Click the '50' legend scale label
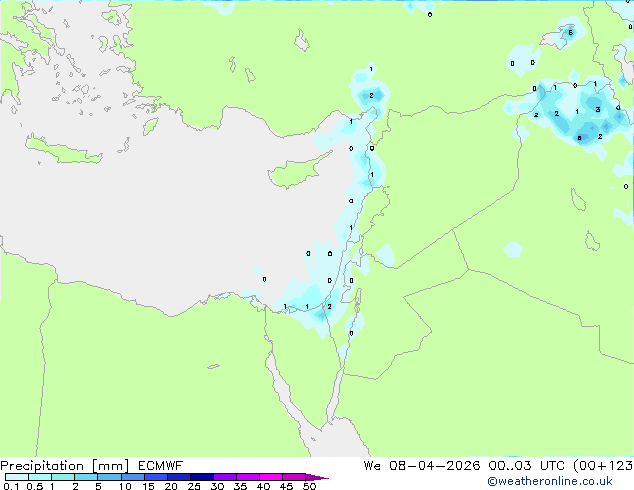 coord(310,486)
